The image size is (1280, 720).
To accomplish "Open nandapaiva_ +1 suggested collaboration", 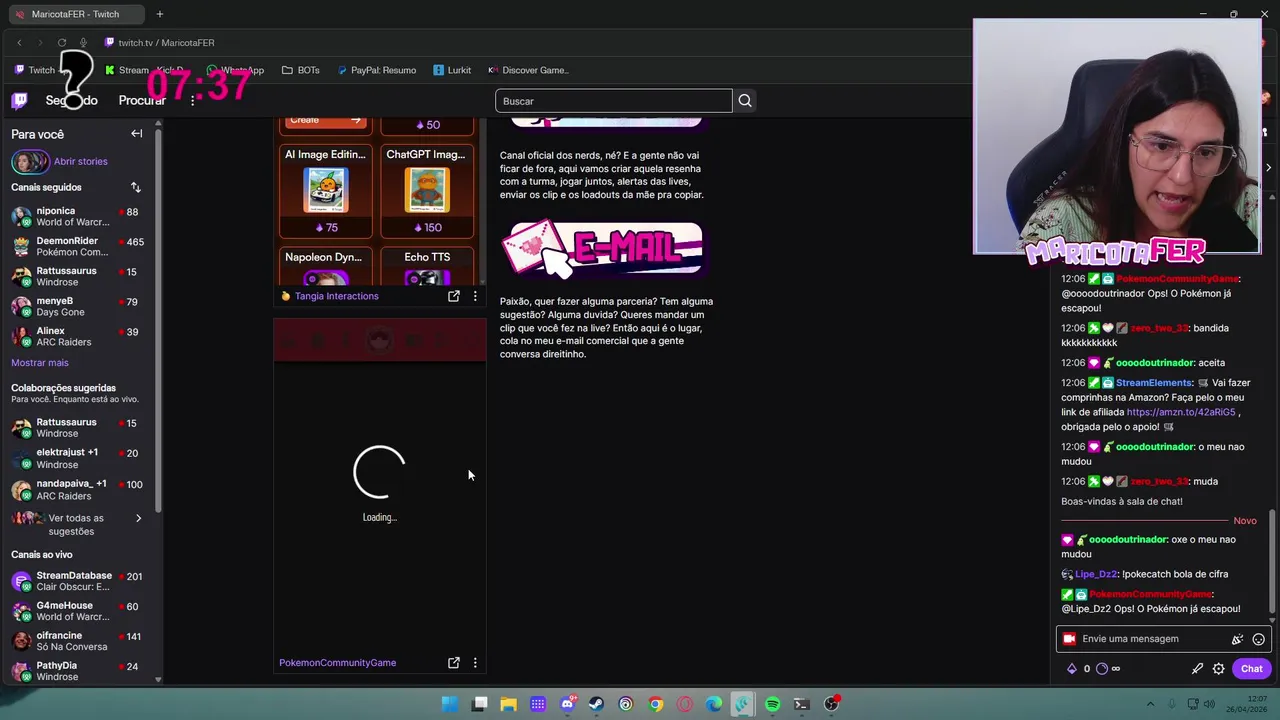I will pos(78,490).
